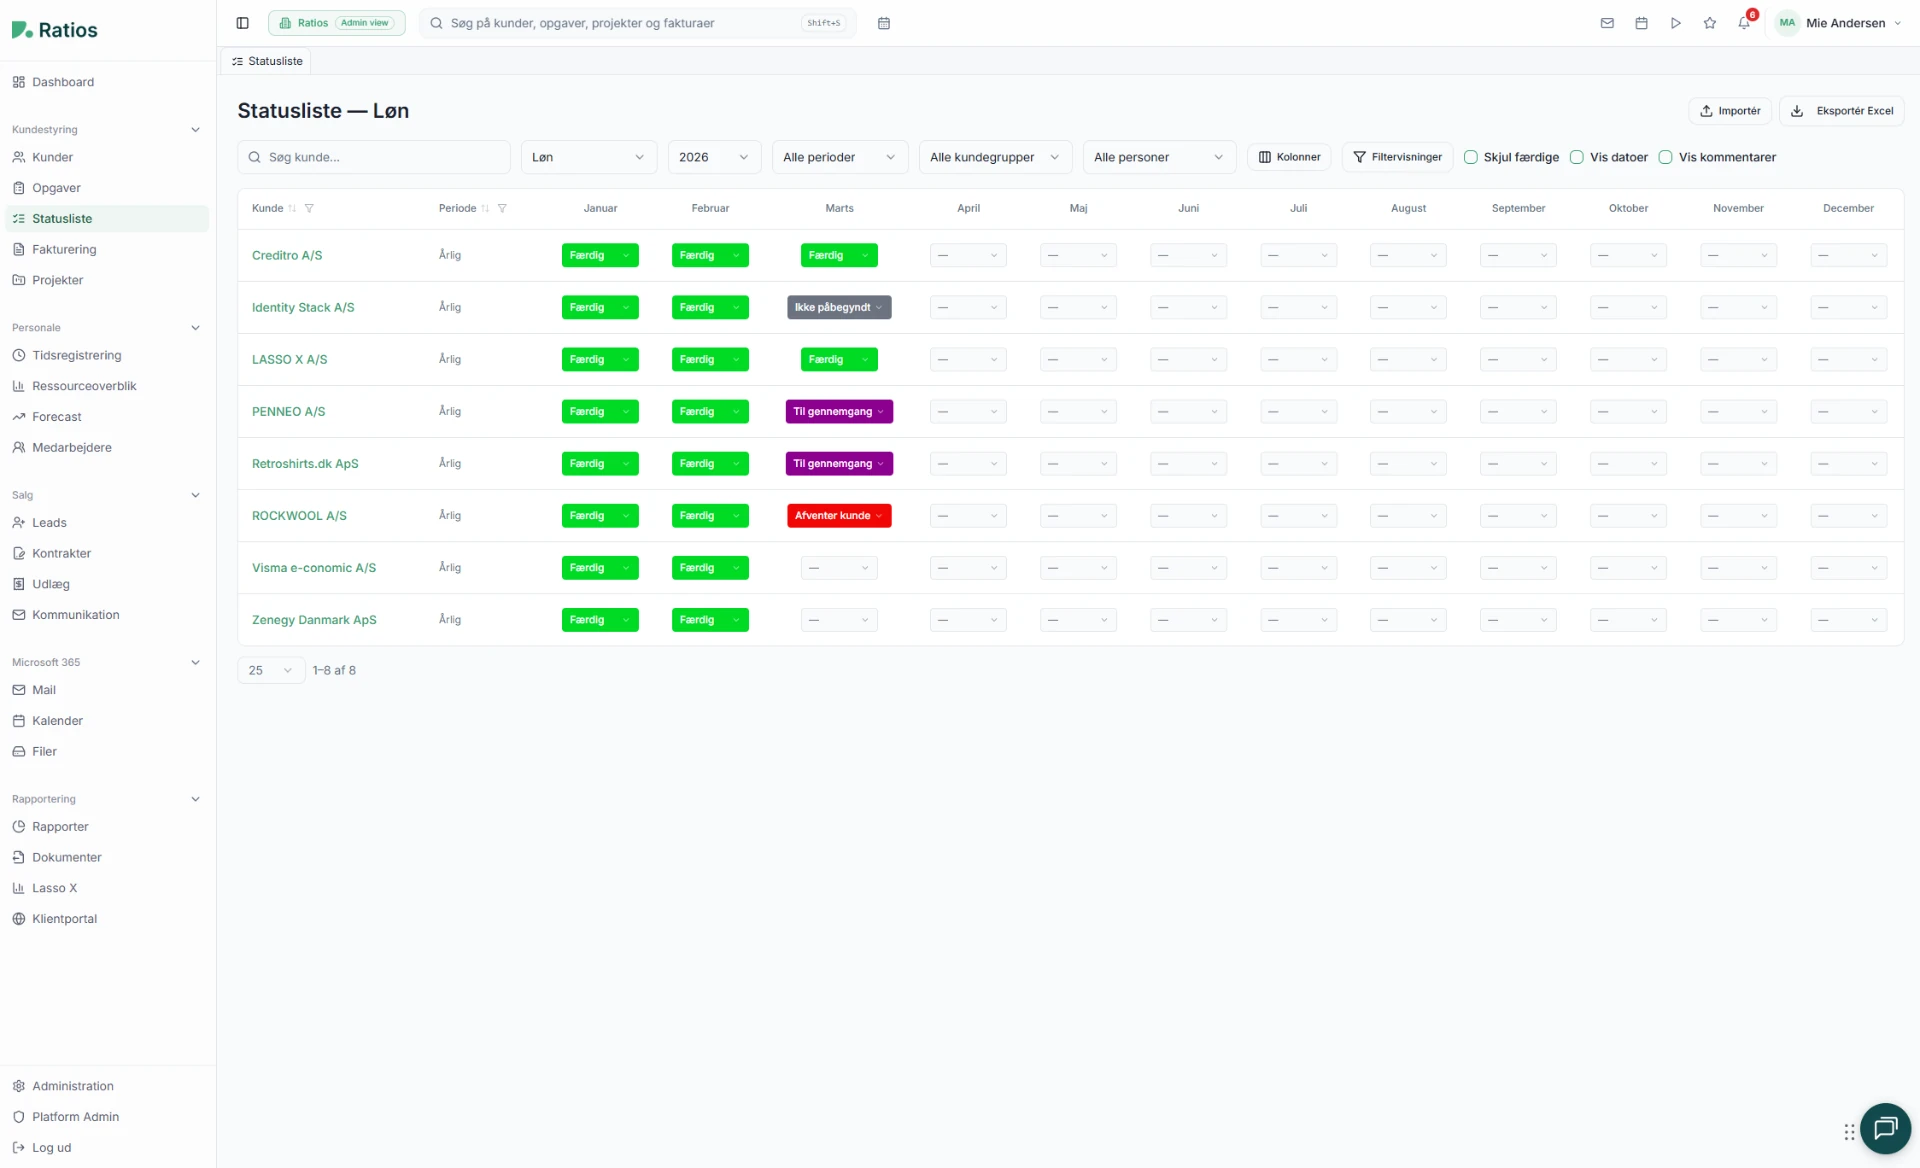Open the calendar icon beside the search bar

click(884, 23)
